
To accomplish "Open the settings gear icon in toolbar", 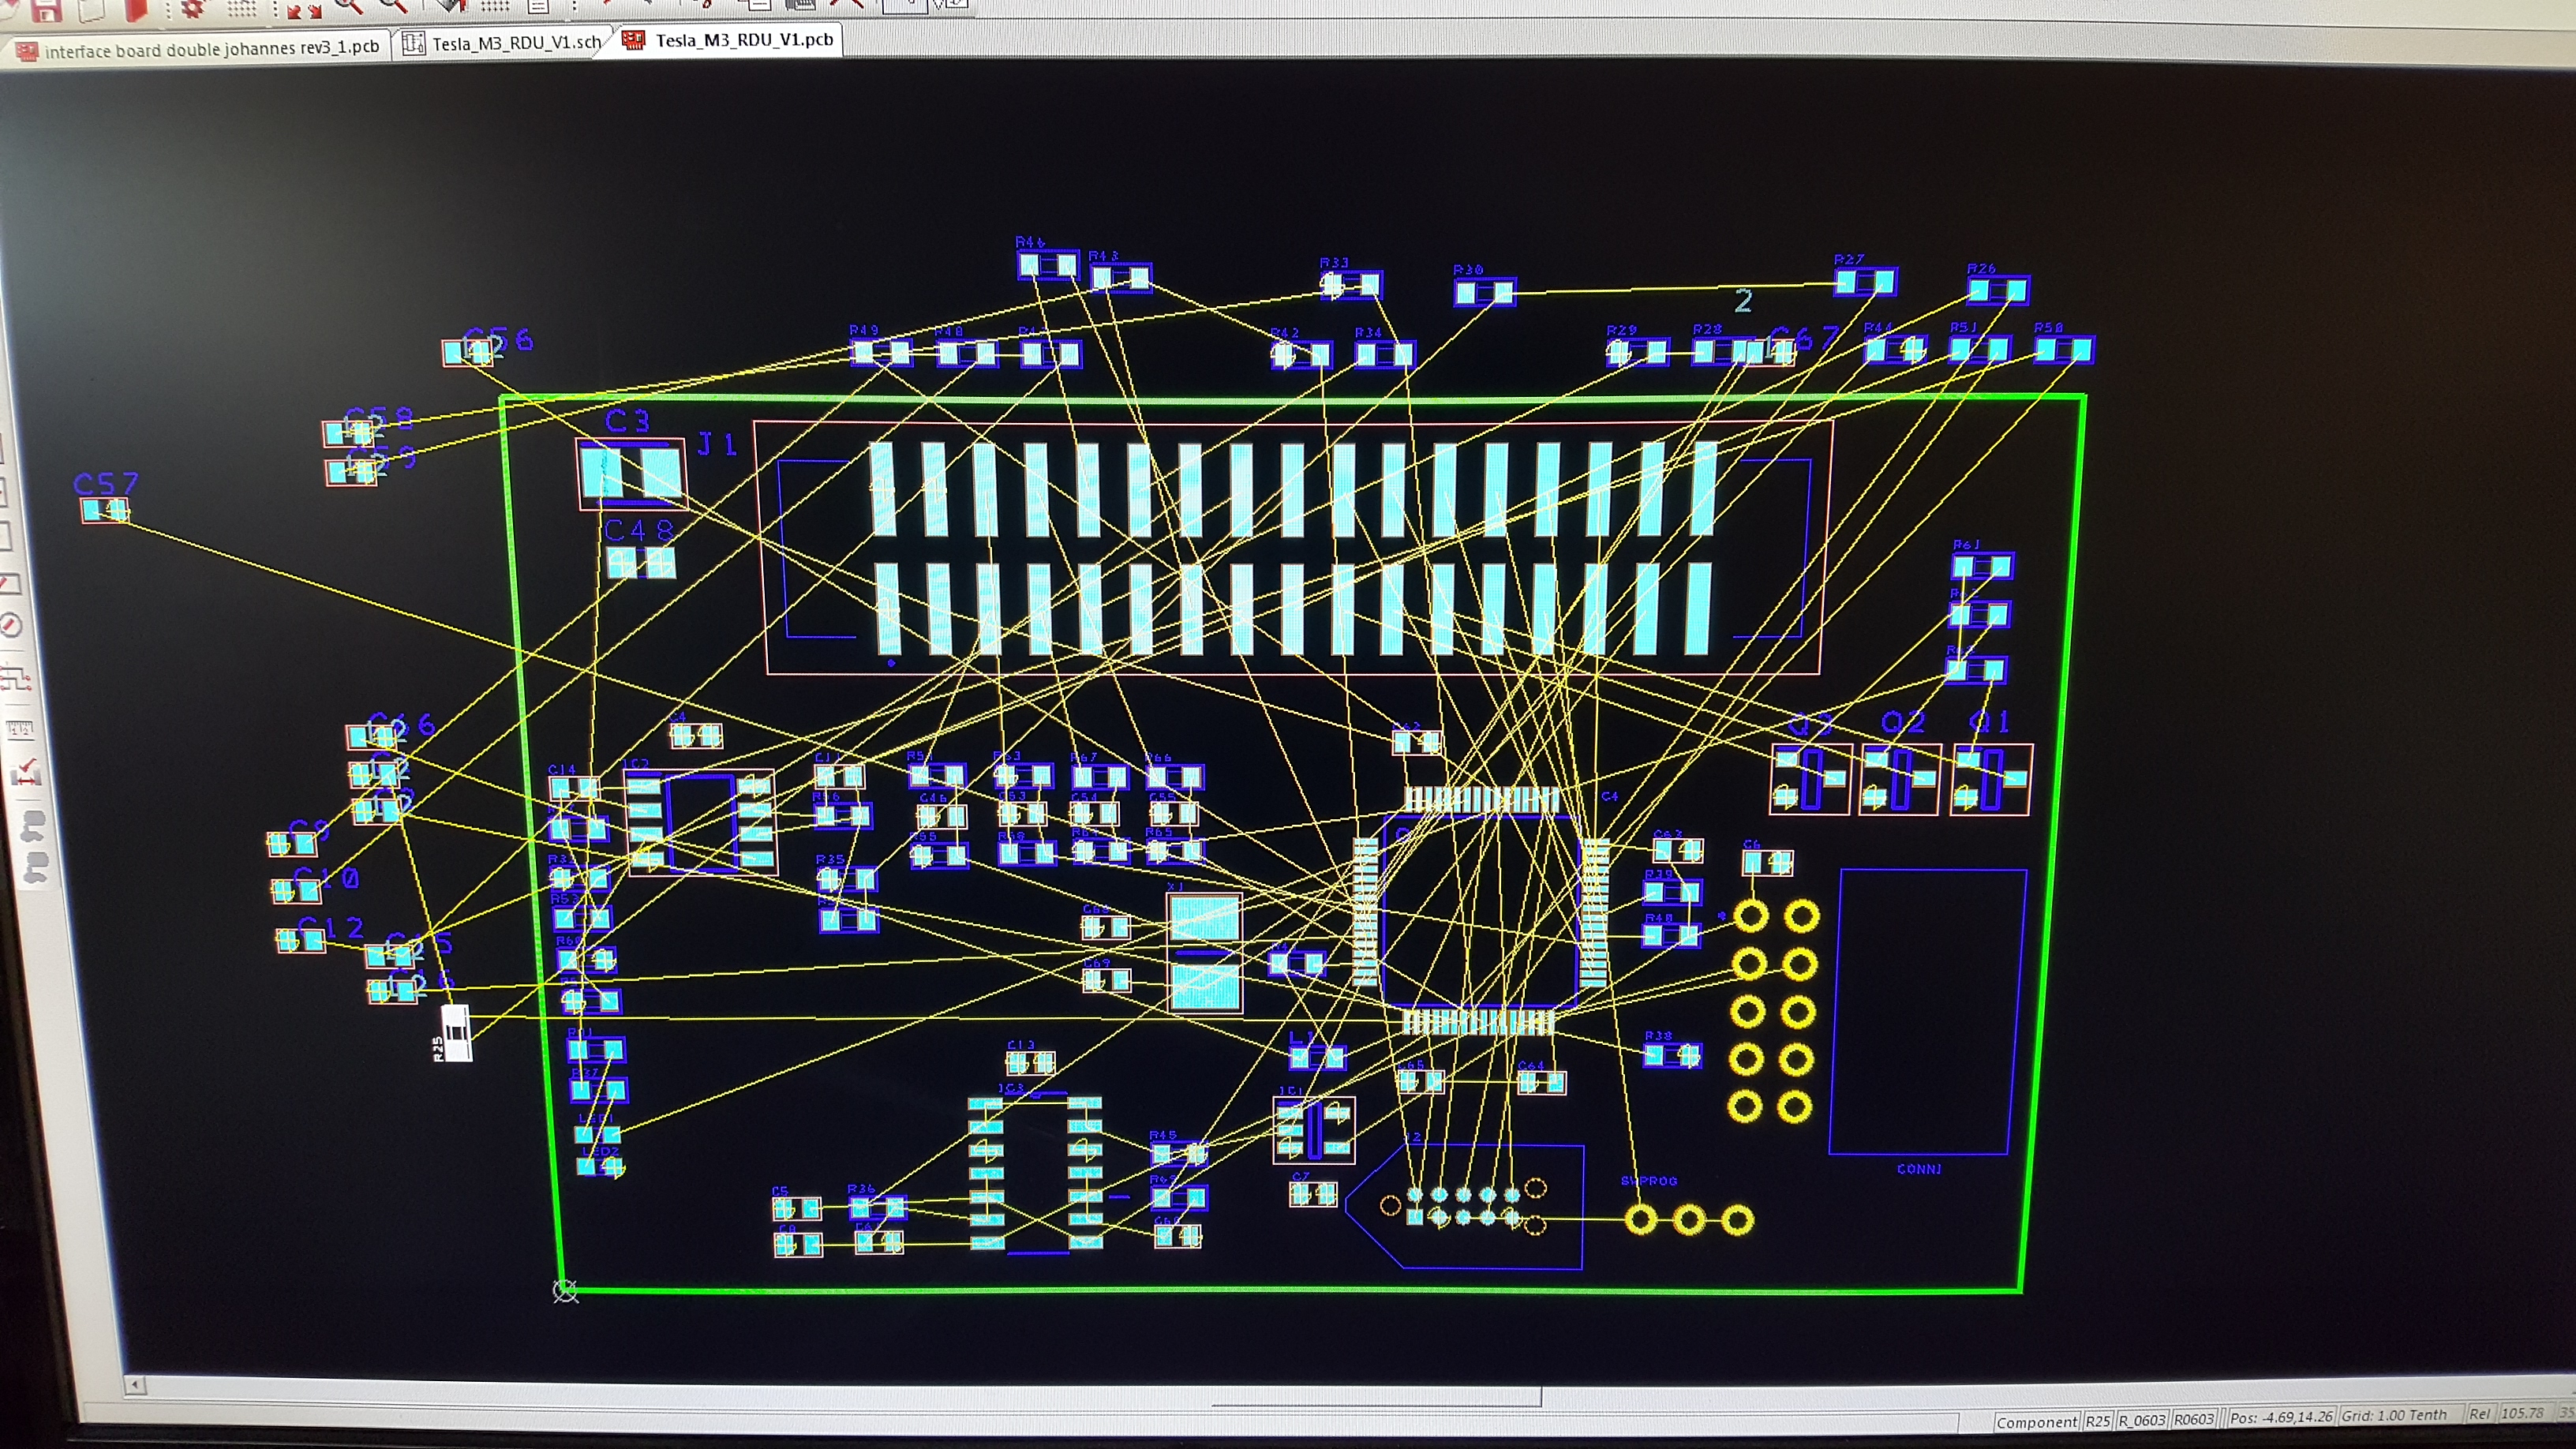I will pyautogui.click(x=192, y=9).
